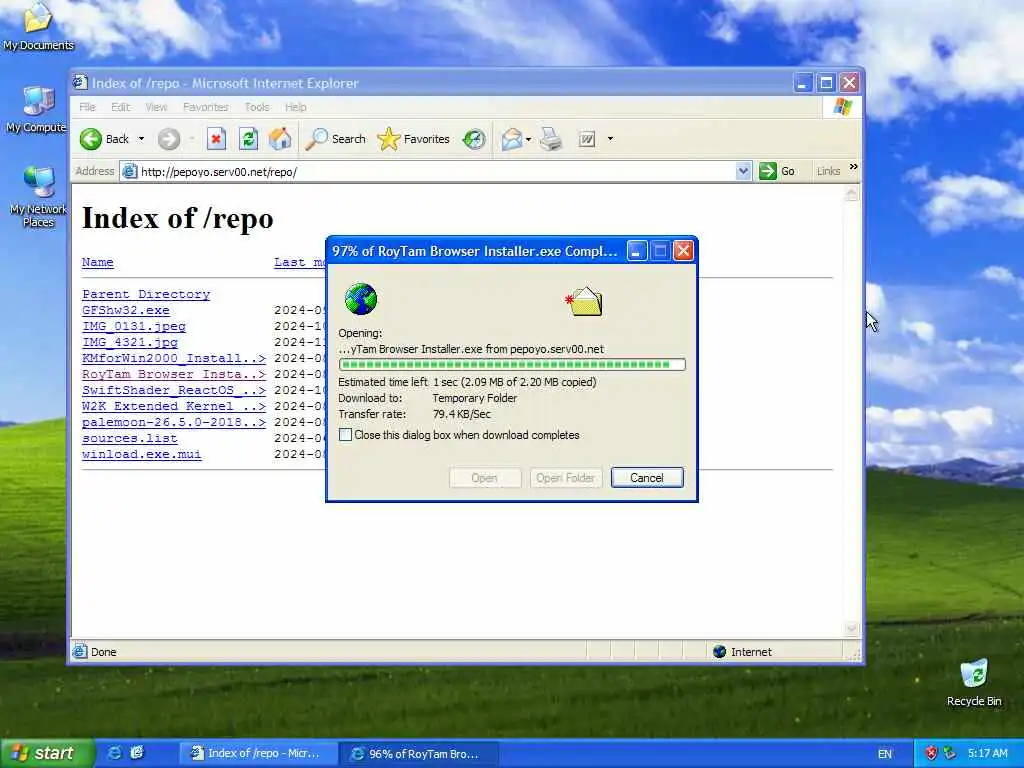
Task: Stop page loading with the red X icon
Action: pos(216,139)
